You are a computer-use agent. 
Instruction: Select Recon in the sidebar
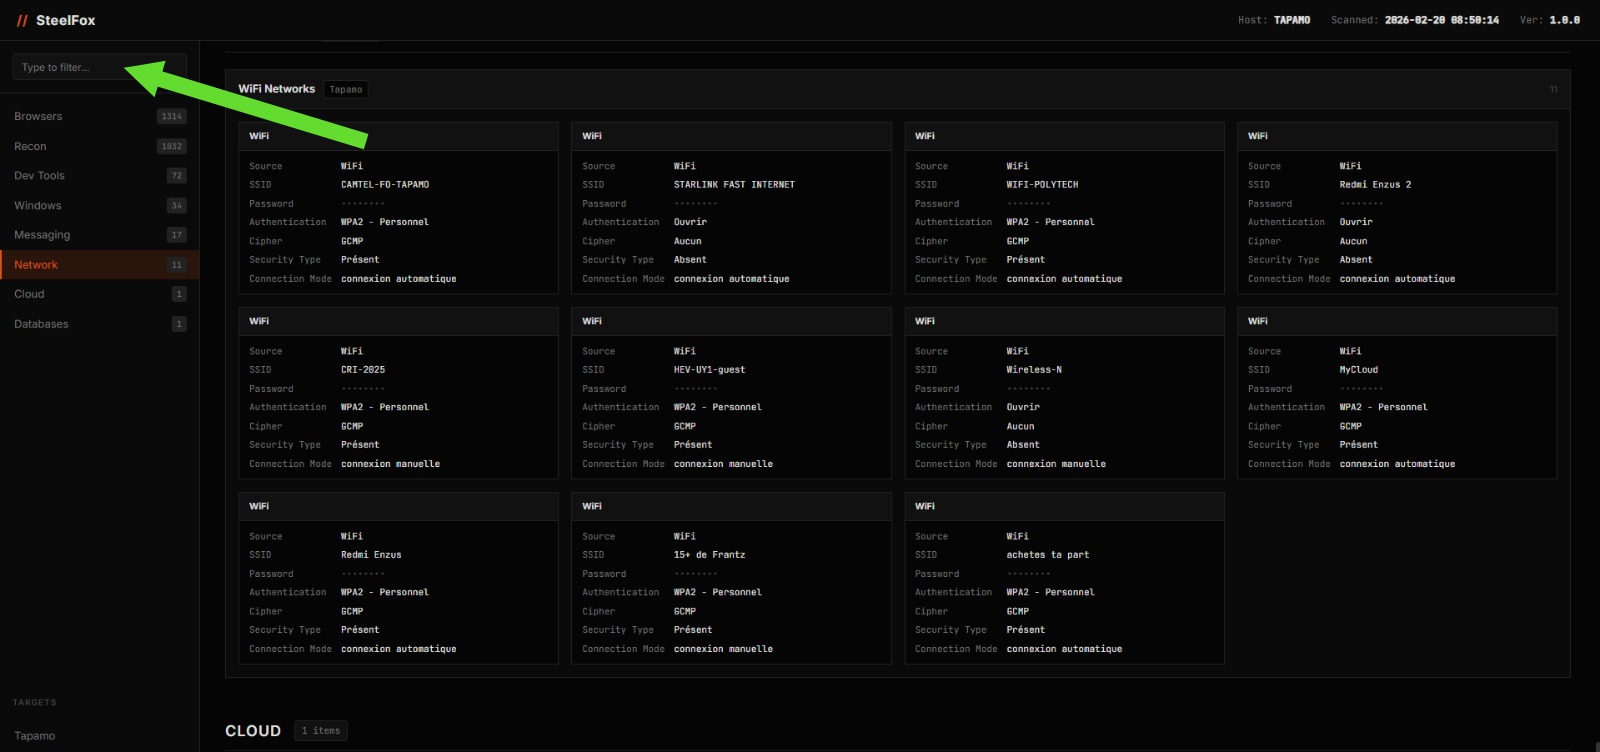click(30, 146)
